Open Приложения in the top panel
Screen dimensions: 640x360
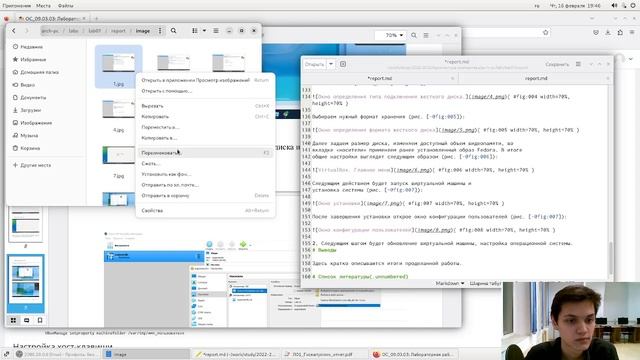(x=16, y=6)
